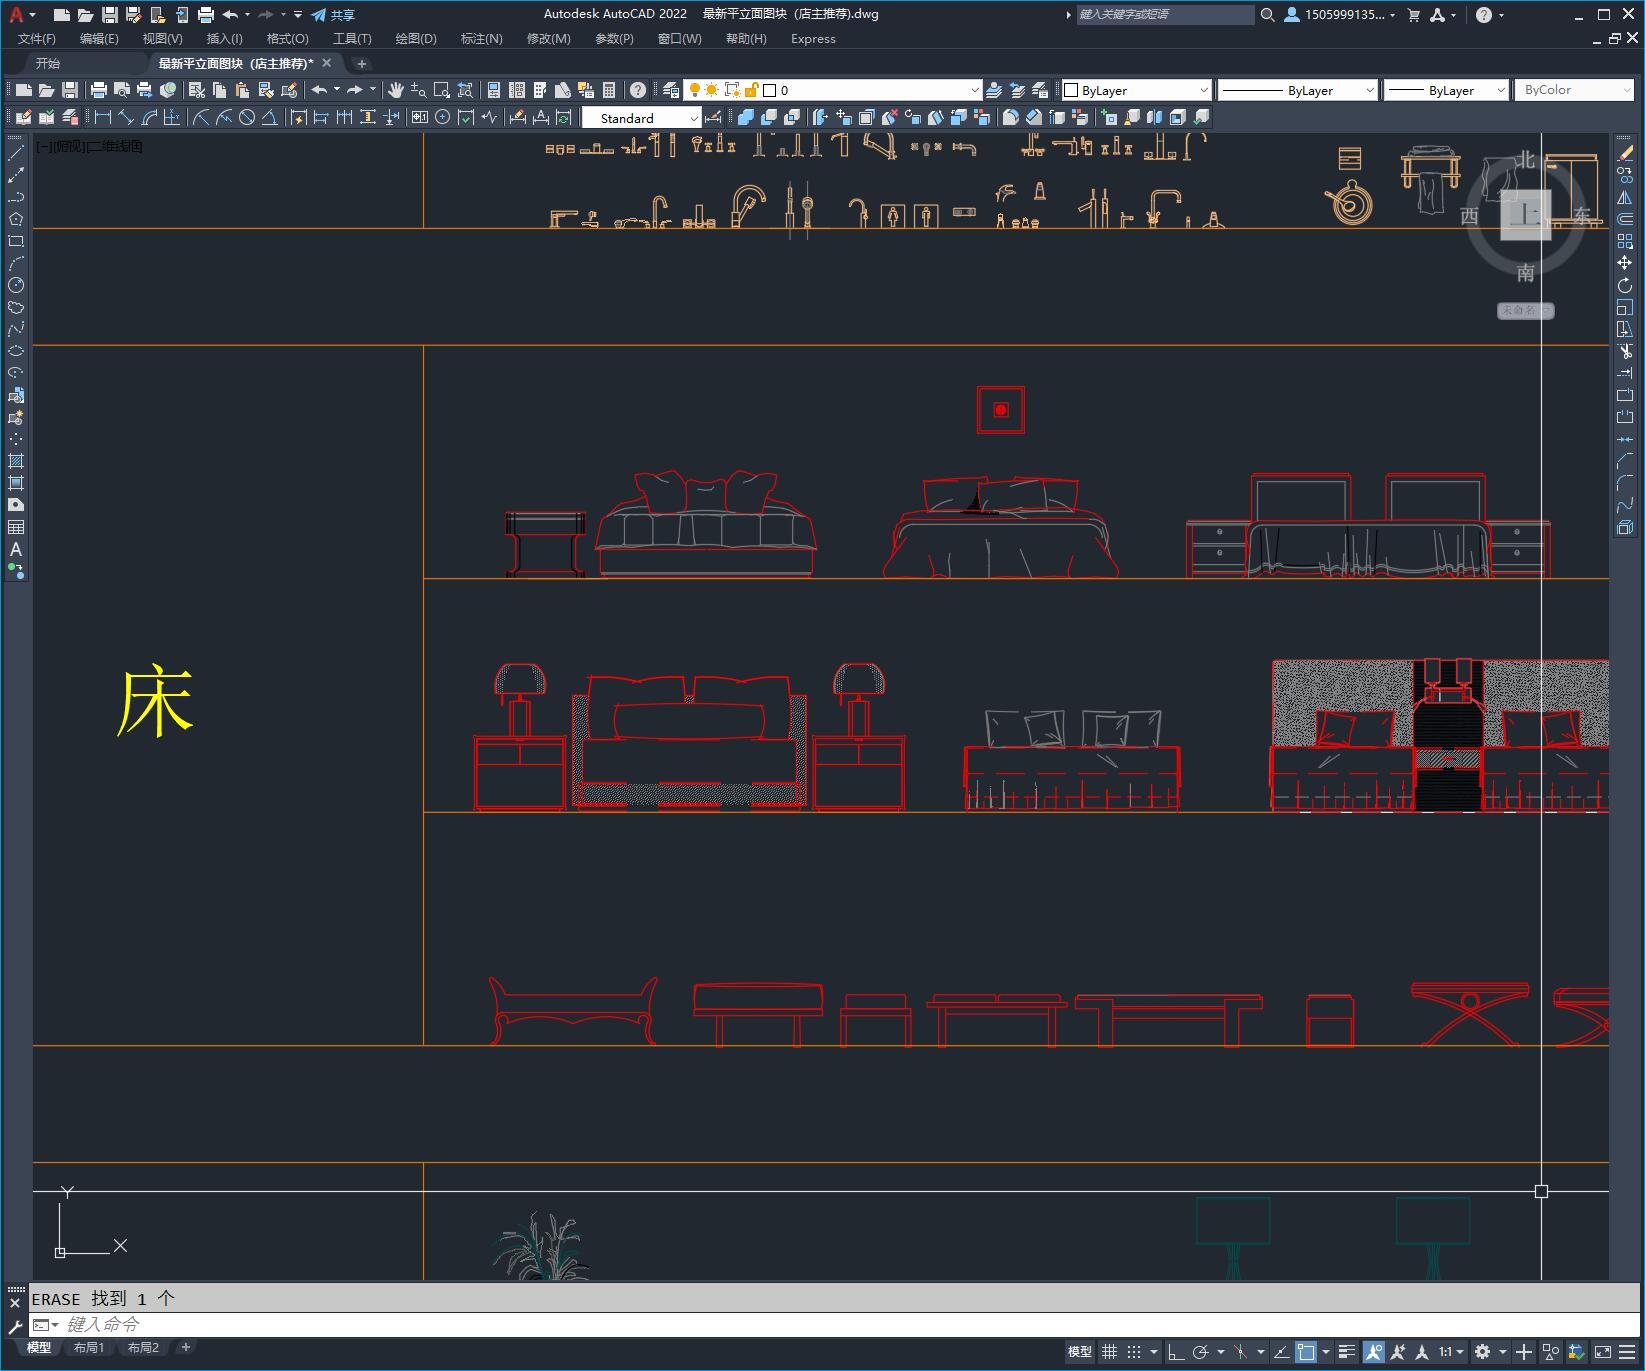Open the Help question mark in Standard toolbar
Image resolution: width=1645 pixels, height=1371 pixels.
coord(638,90)
